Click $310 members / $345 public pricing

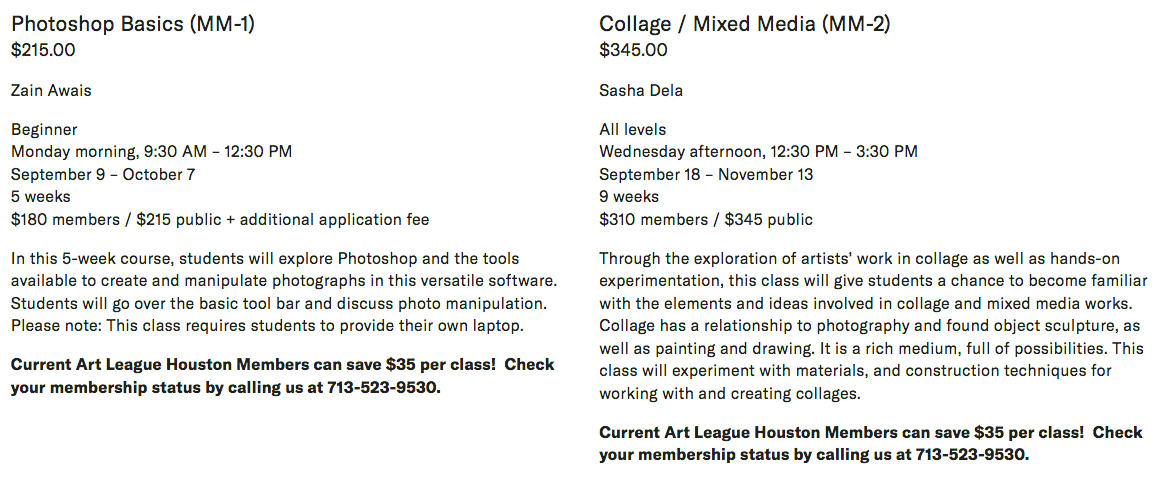(706, 220)
